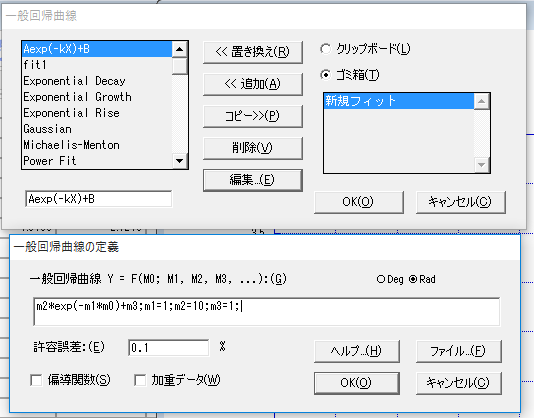Click scroll-up arrow in 新規フィット list

coord(482,102)
